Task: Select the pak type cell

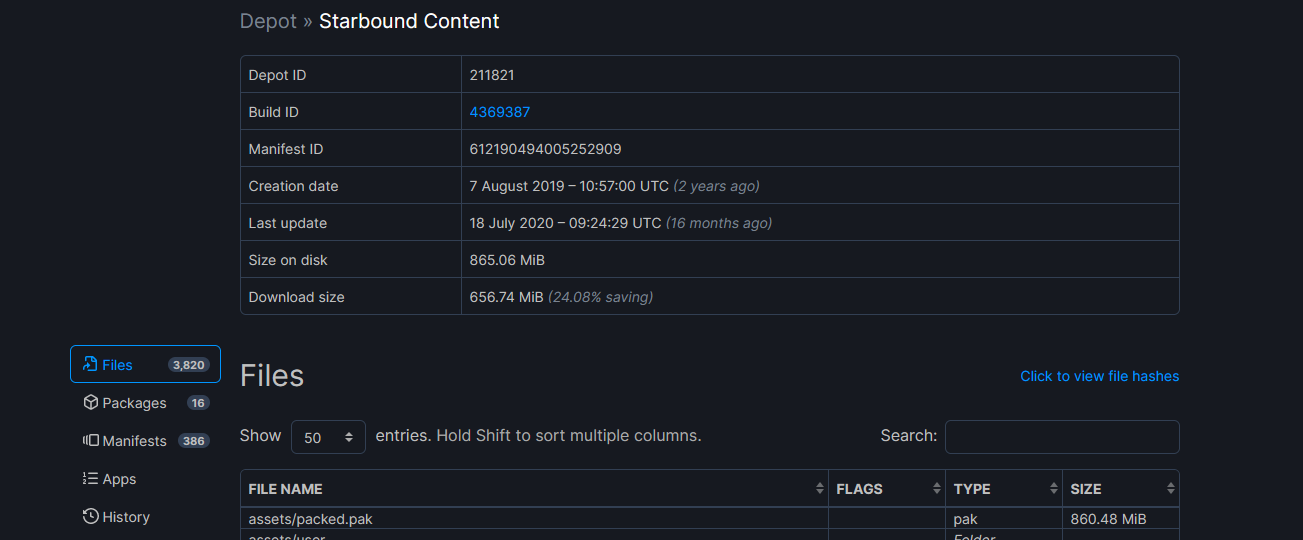Action: click(966, 519)
